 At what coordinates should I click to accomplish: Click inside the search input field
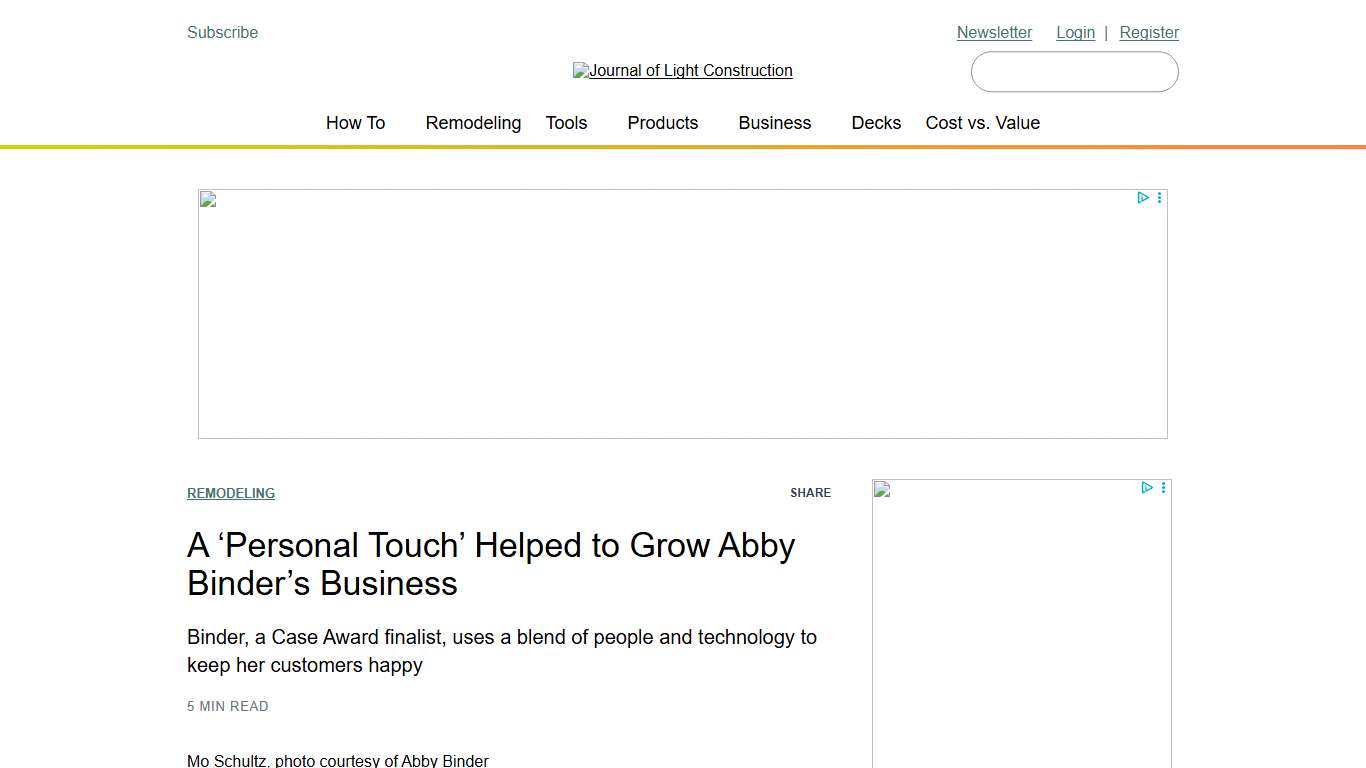click(x=1074, y=71)
